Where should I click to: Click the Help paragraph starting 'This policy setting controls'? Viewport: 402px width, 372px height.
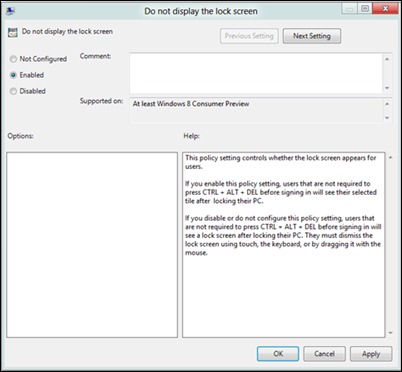coord(281,162)
